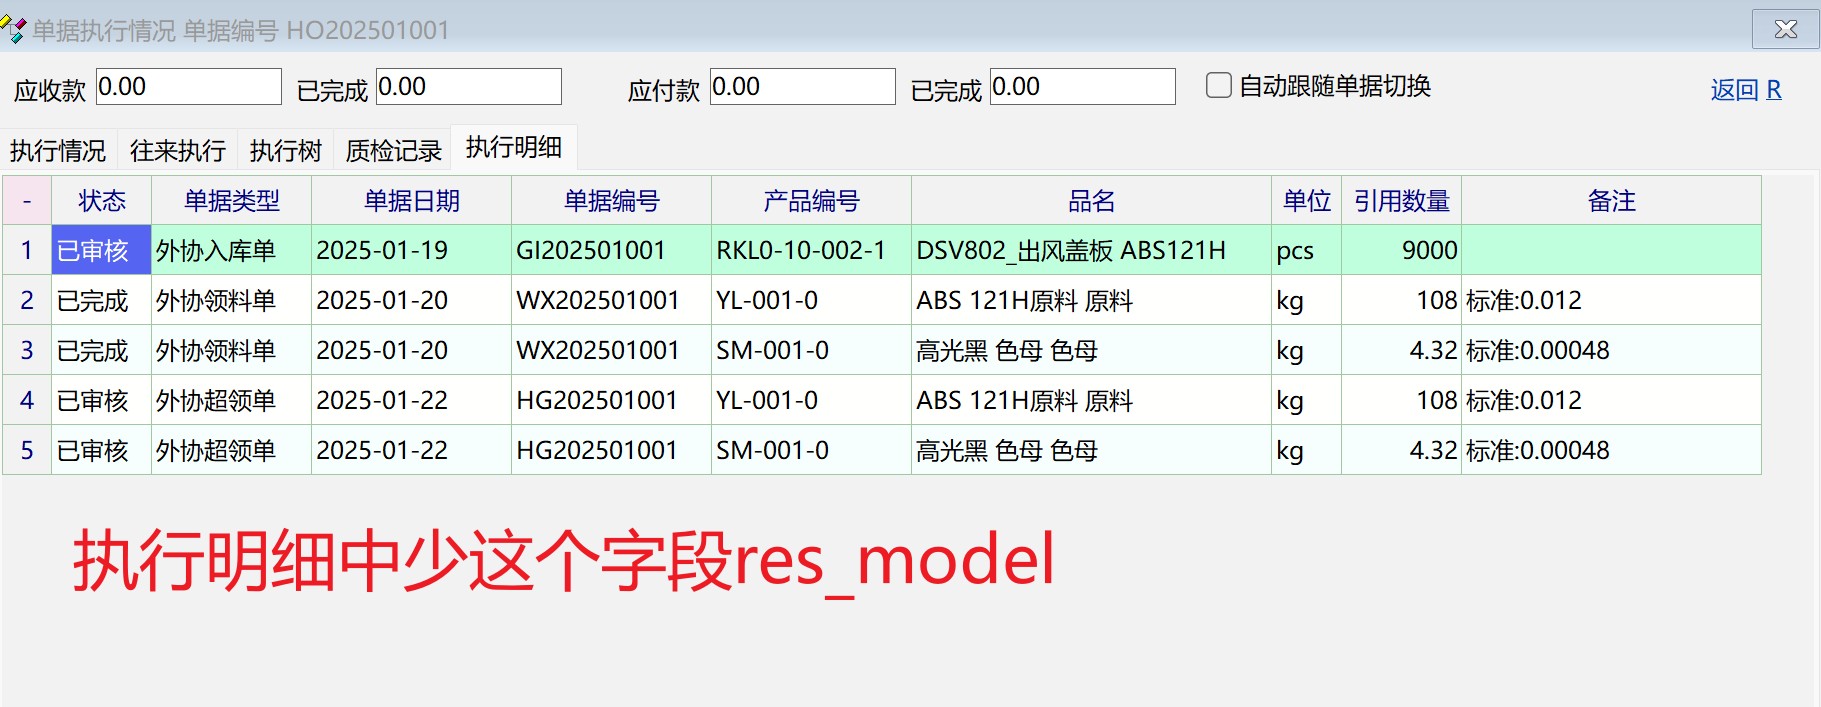Click 已完成 field next to 应付款
This screenshot has height=707, width=1821.
tap(1082, 87)
